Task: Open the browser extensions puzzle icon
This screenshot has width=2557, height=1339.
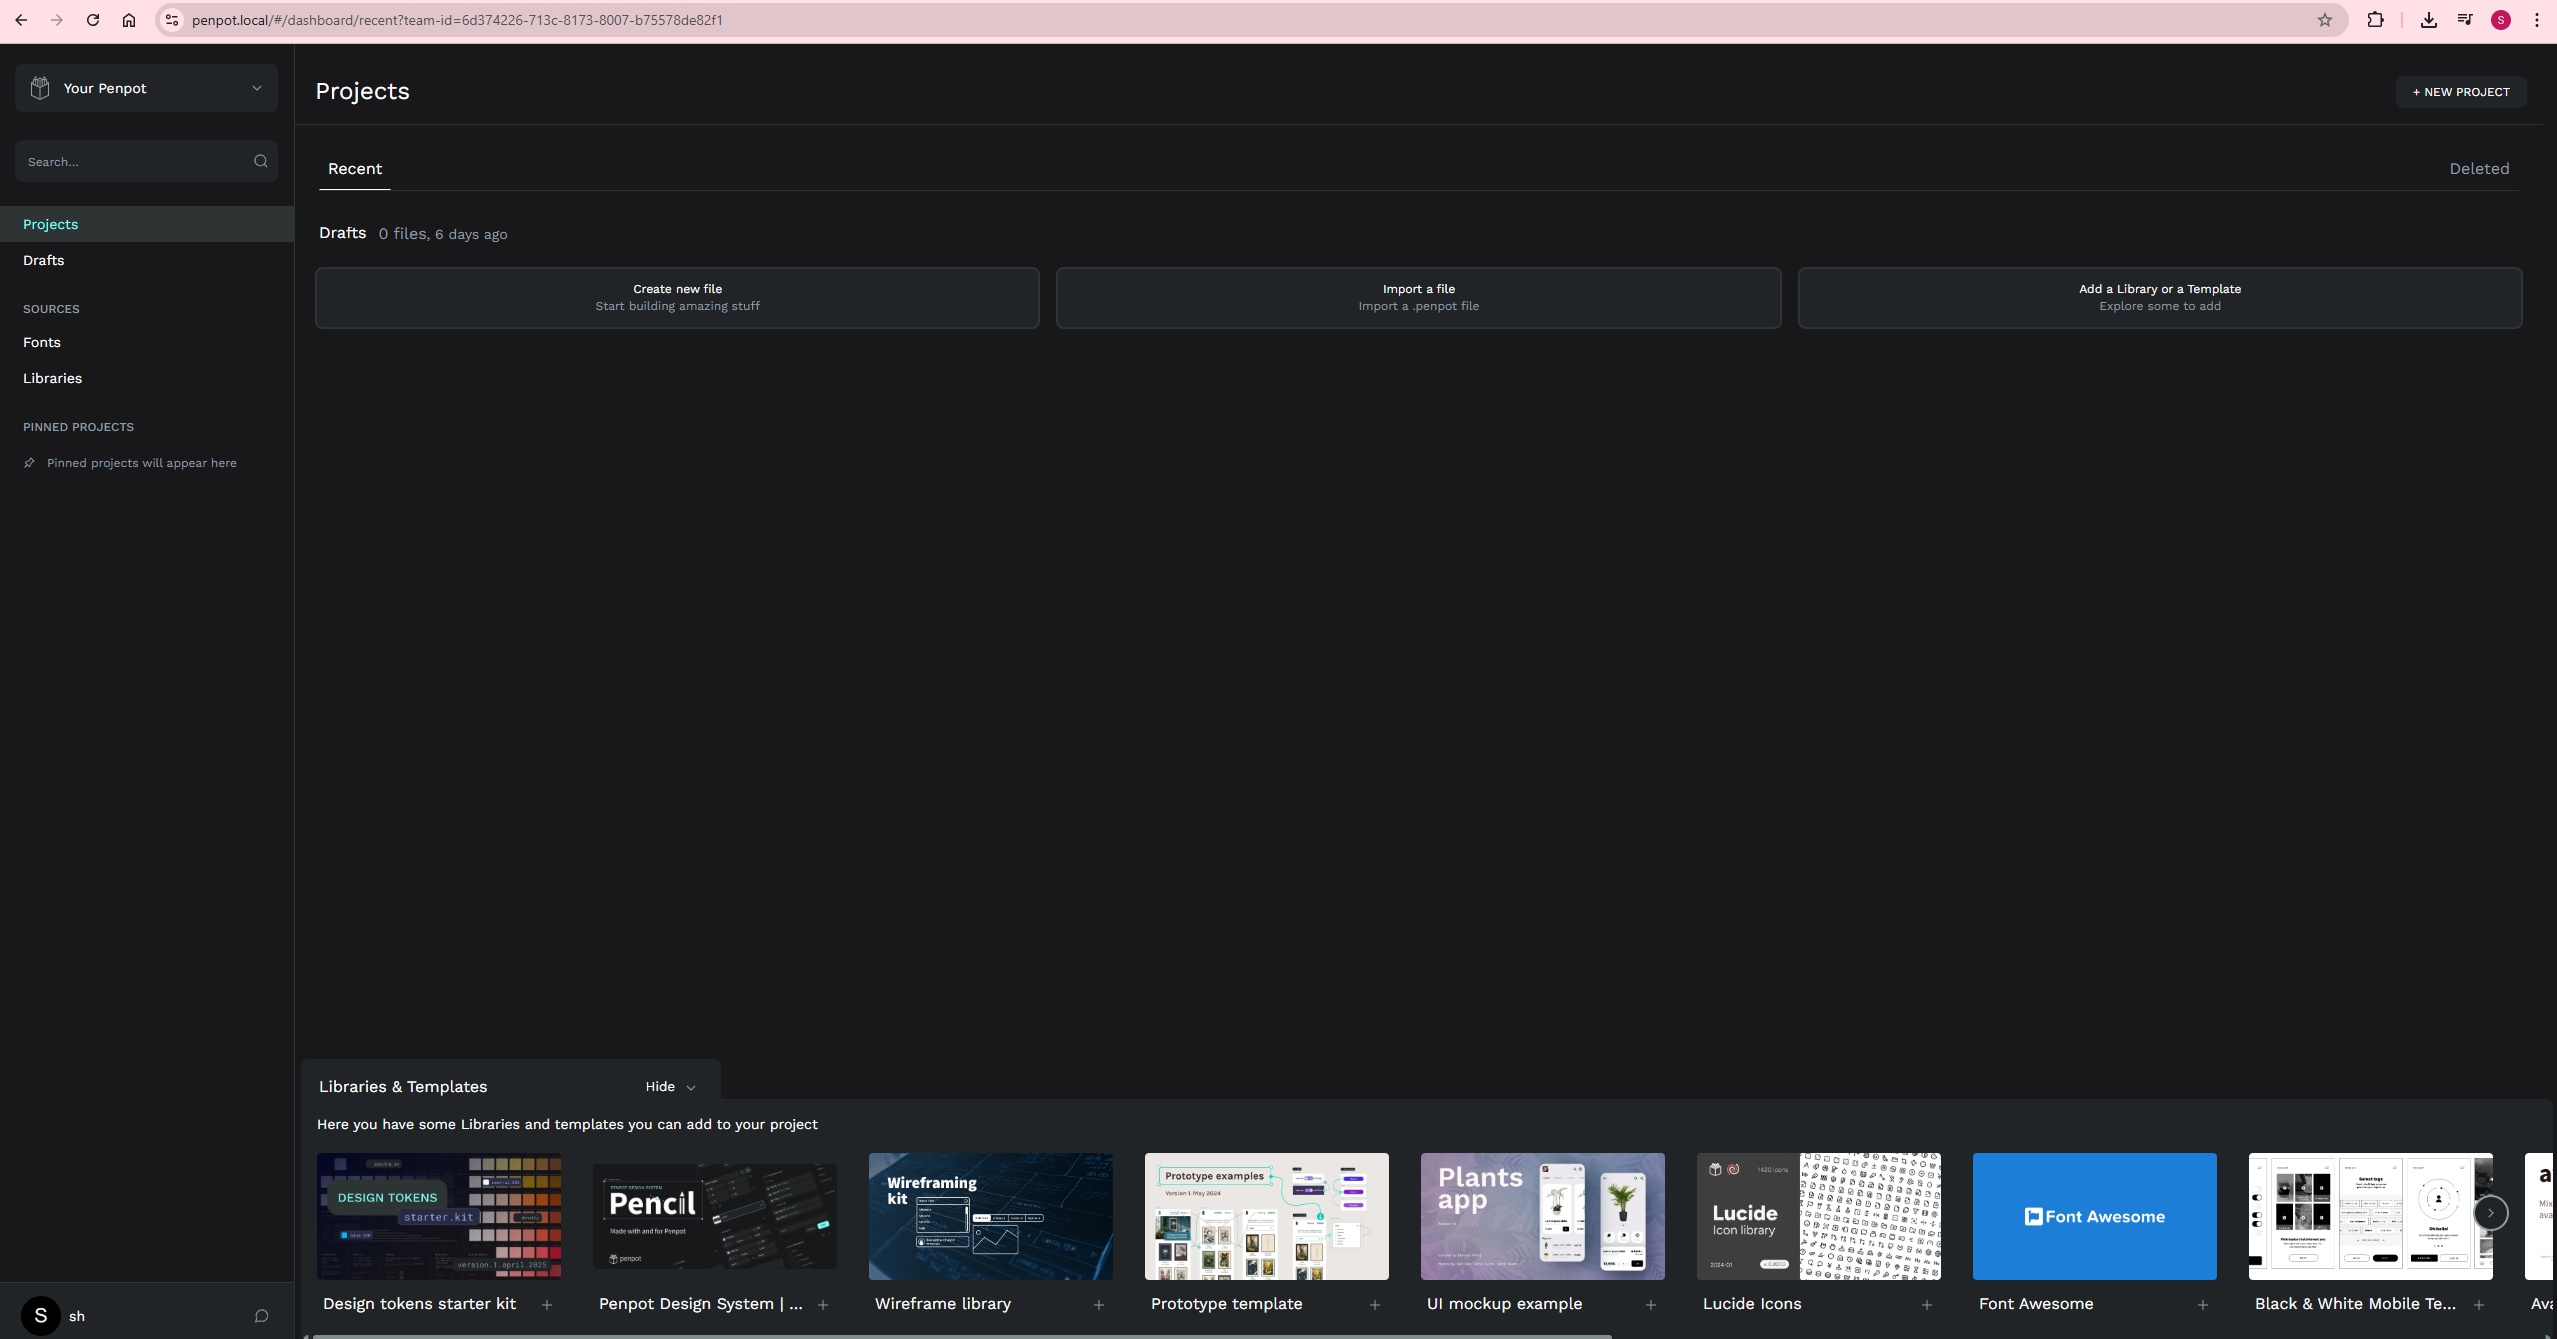Action: (x=2375, y=20)
